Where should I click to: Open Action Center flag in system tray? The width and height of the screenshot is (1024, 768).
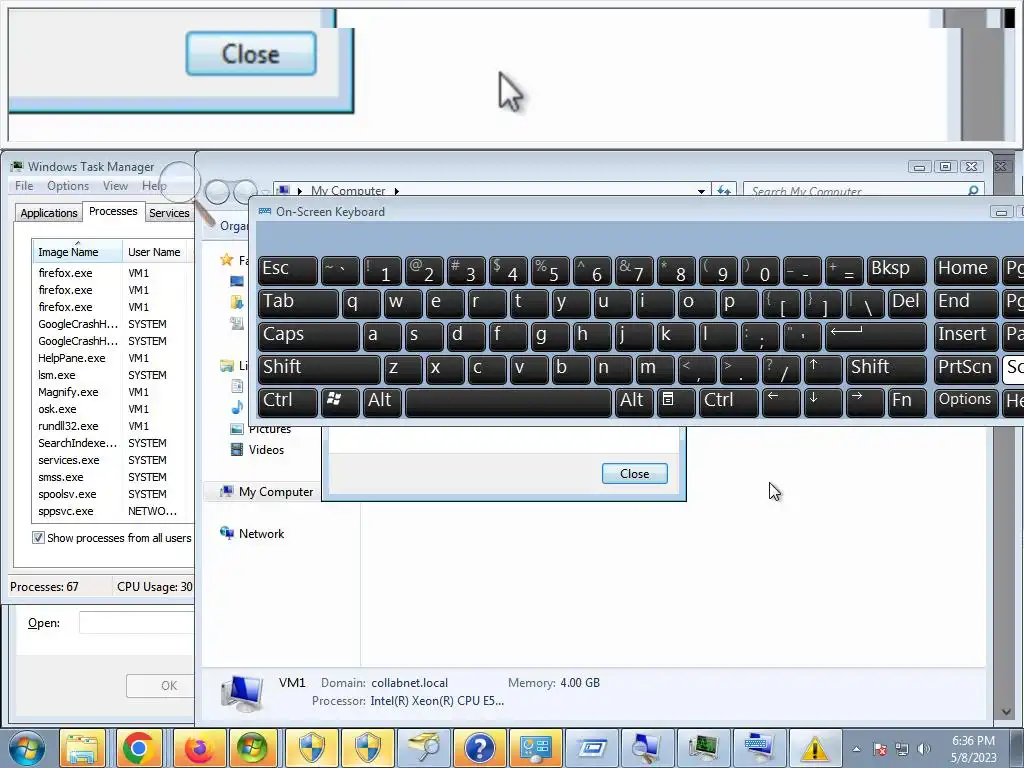(880, 748)
